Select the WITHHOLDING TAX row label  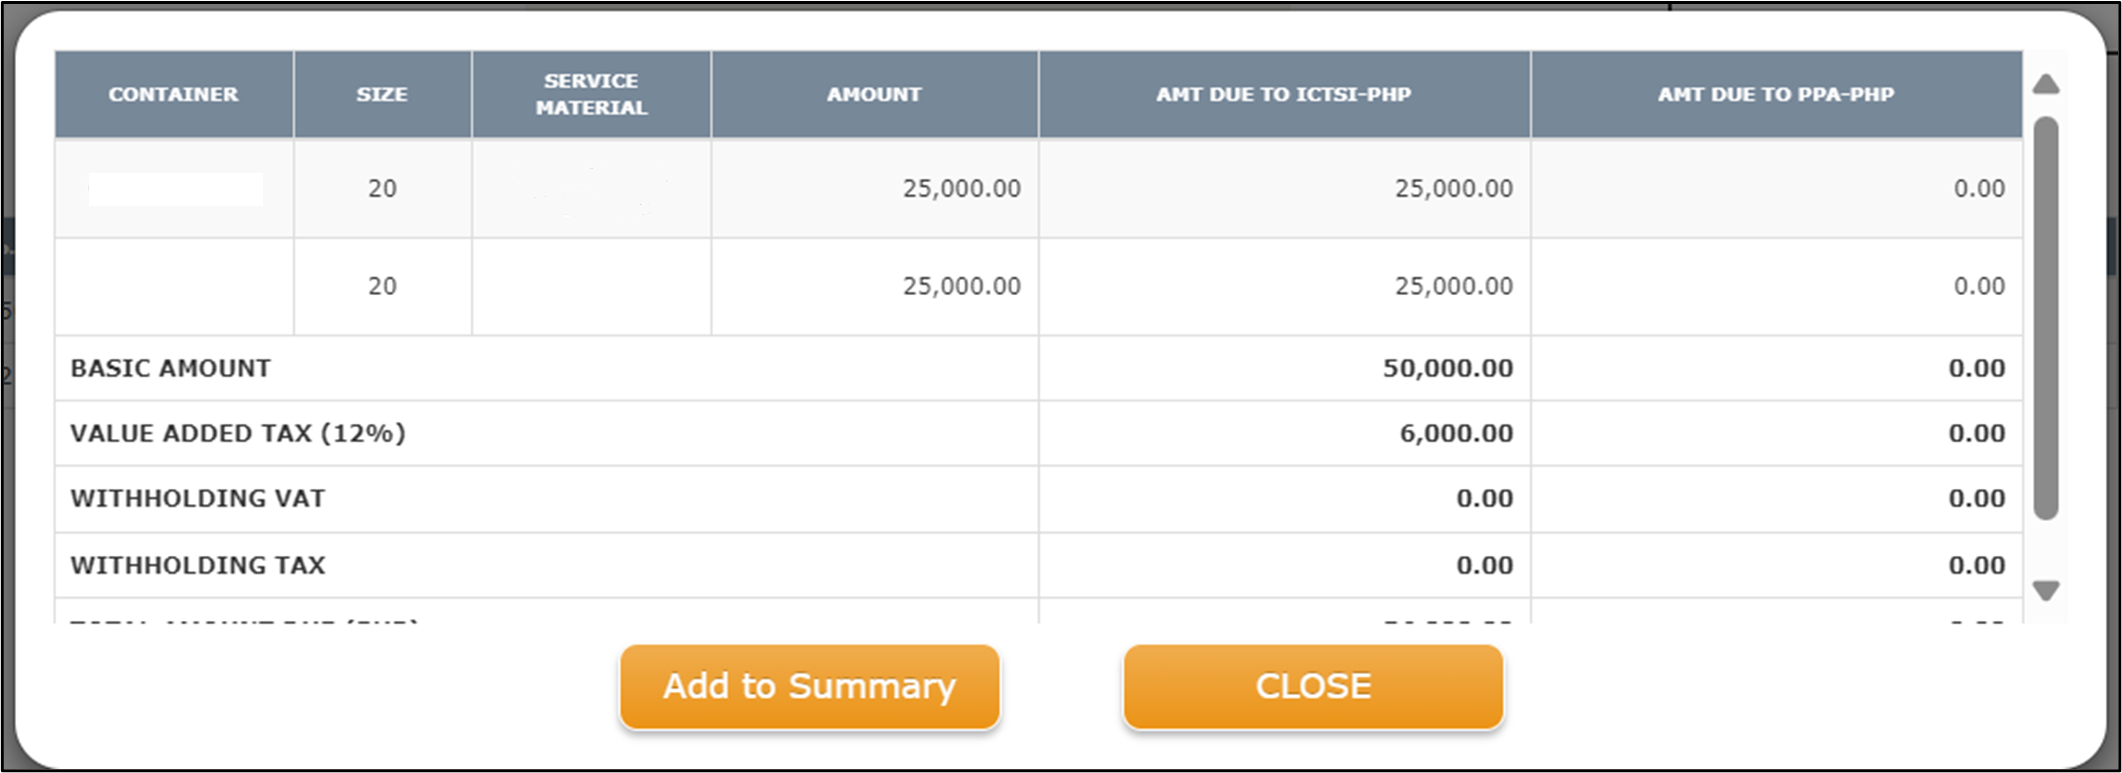pos(198,565)
